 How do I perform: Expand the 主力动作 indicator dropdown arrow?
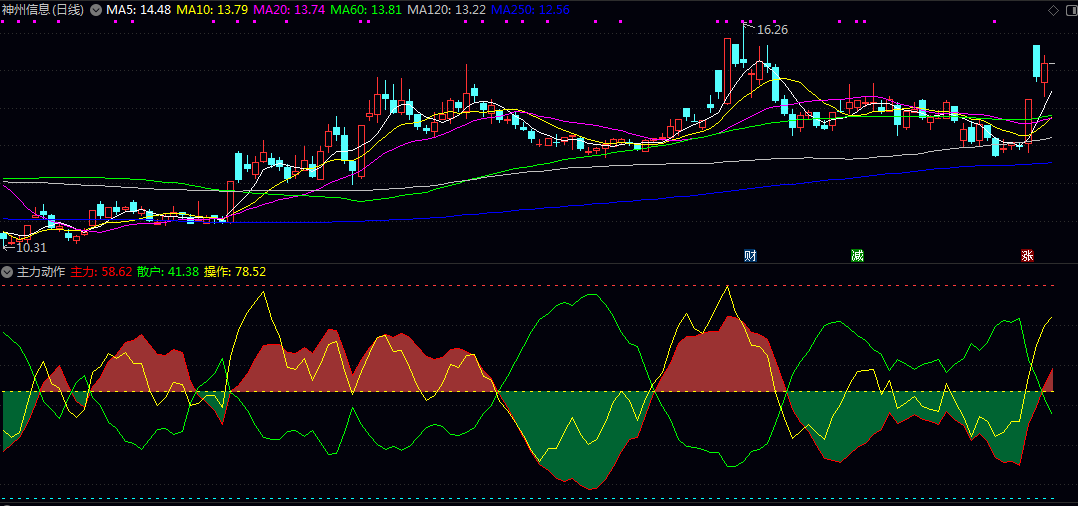click(7, 271)
